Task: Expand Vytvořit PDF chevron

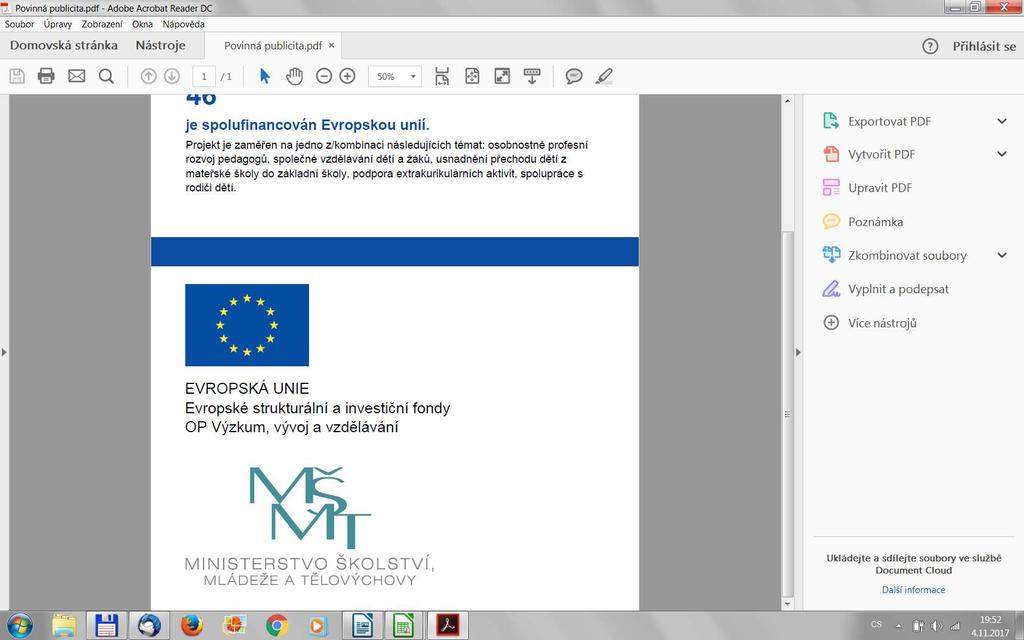Action: (1002, 155)
